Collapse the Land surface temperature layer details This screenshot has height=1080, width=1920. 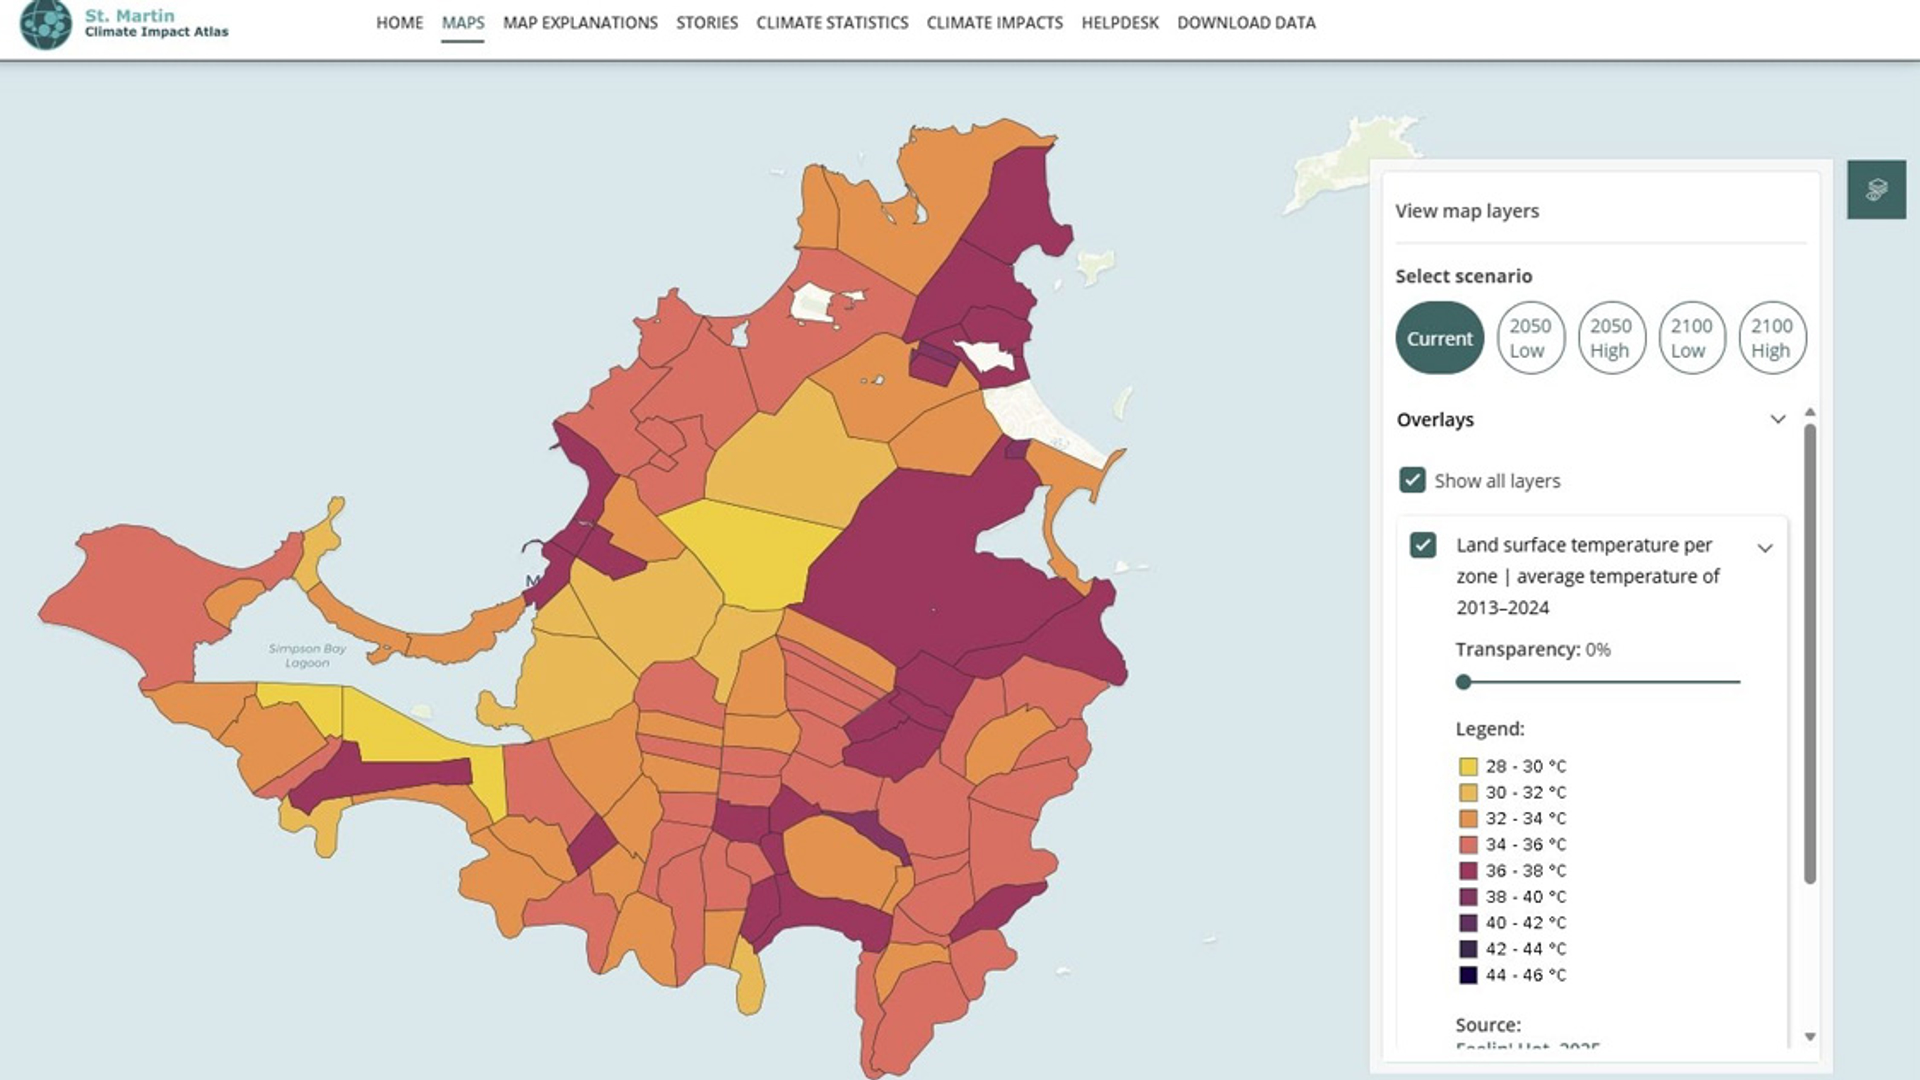point(1765,548)
